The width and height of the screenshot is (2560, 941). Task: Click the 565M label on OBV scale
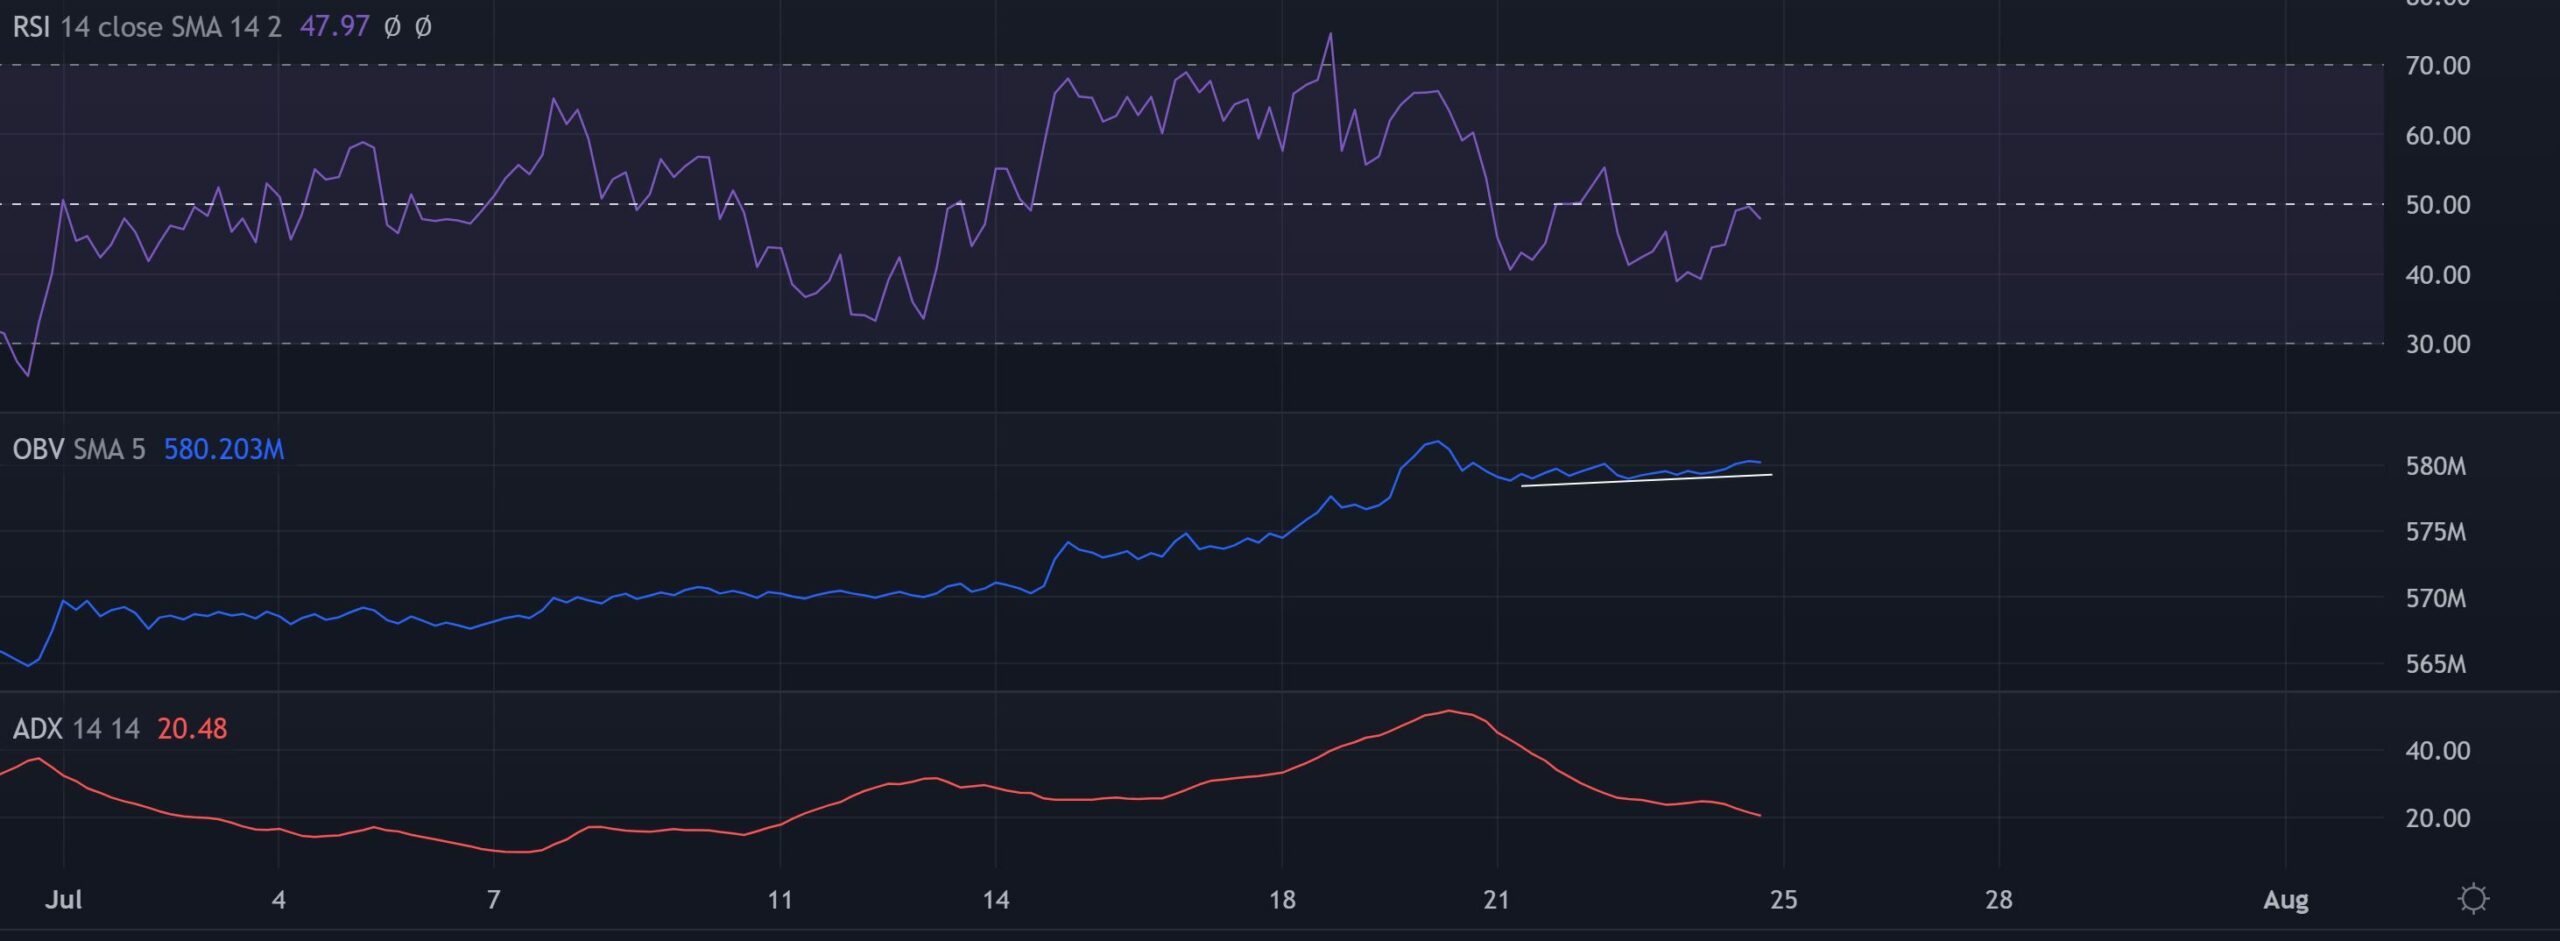[x=2435, y=664]
